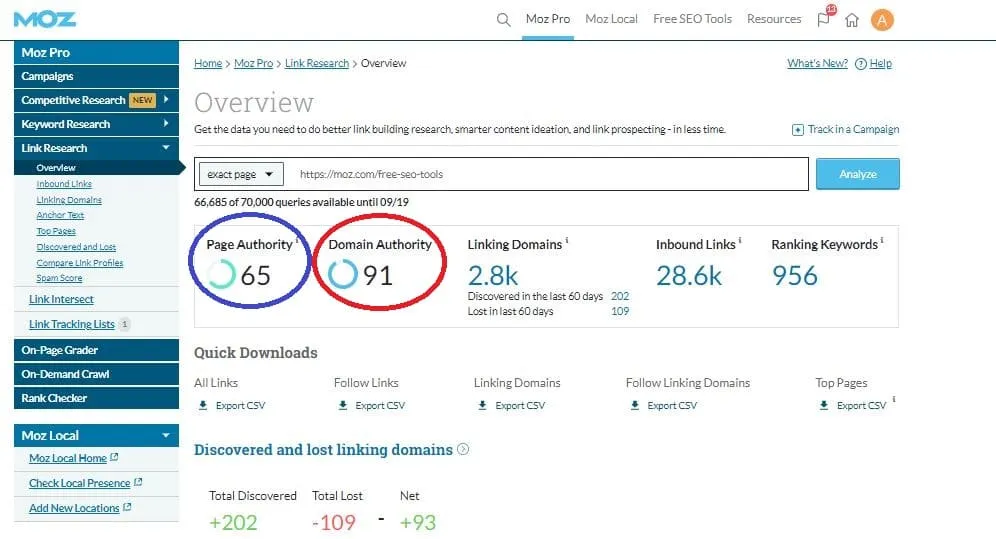
Task: Open Linking Domains sidebar link
Action: pos(69,199)
